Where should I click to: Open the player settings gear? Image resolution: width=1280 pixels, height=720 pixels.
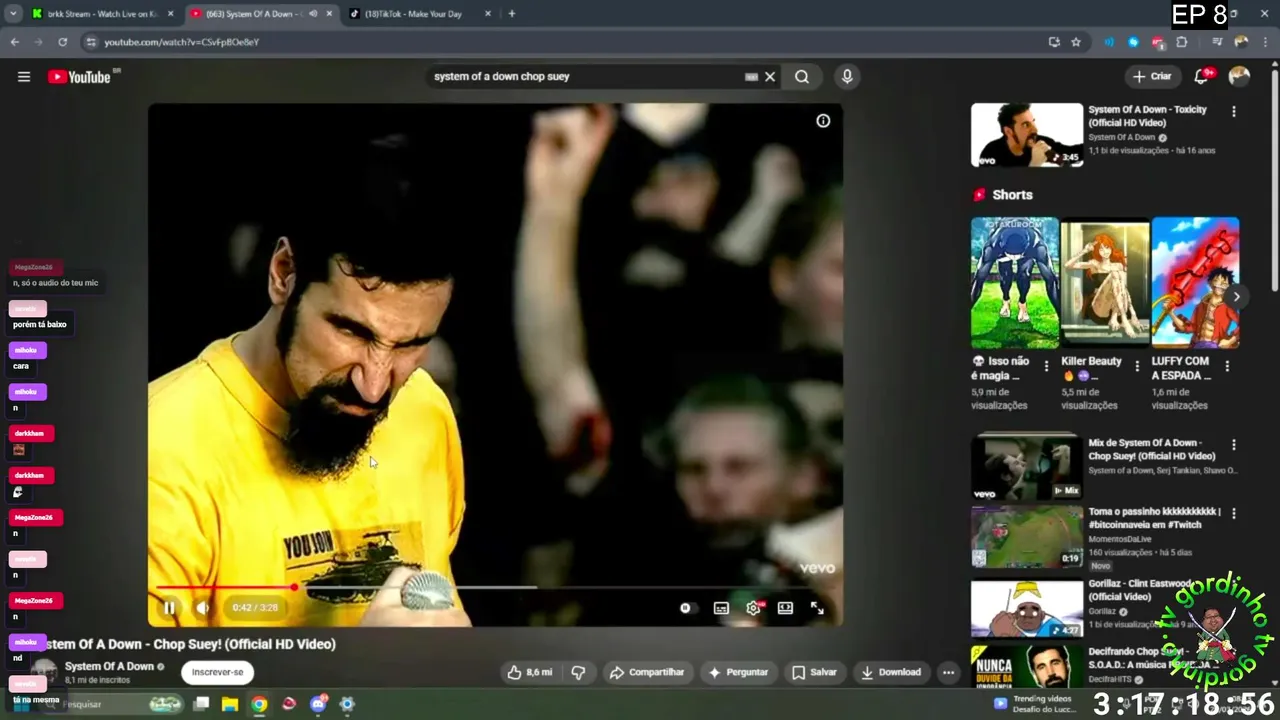click(753, 608)
